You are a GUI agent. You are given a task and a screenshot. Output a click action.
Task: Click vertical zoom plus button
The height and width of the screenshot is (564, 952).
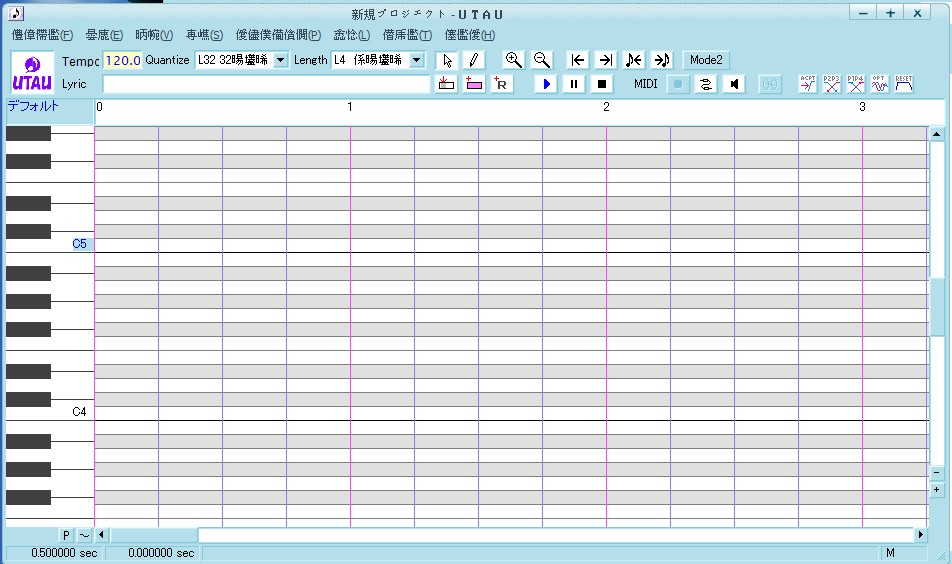937,489
